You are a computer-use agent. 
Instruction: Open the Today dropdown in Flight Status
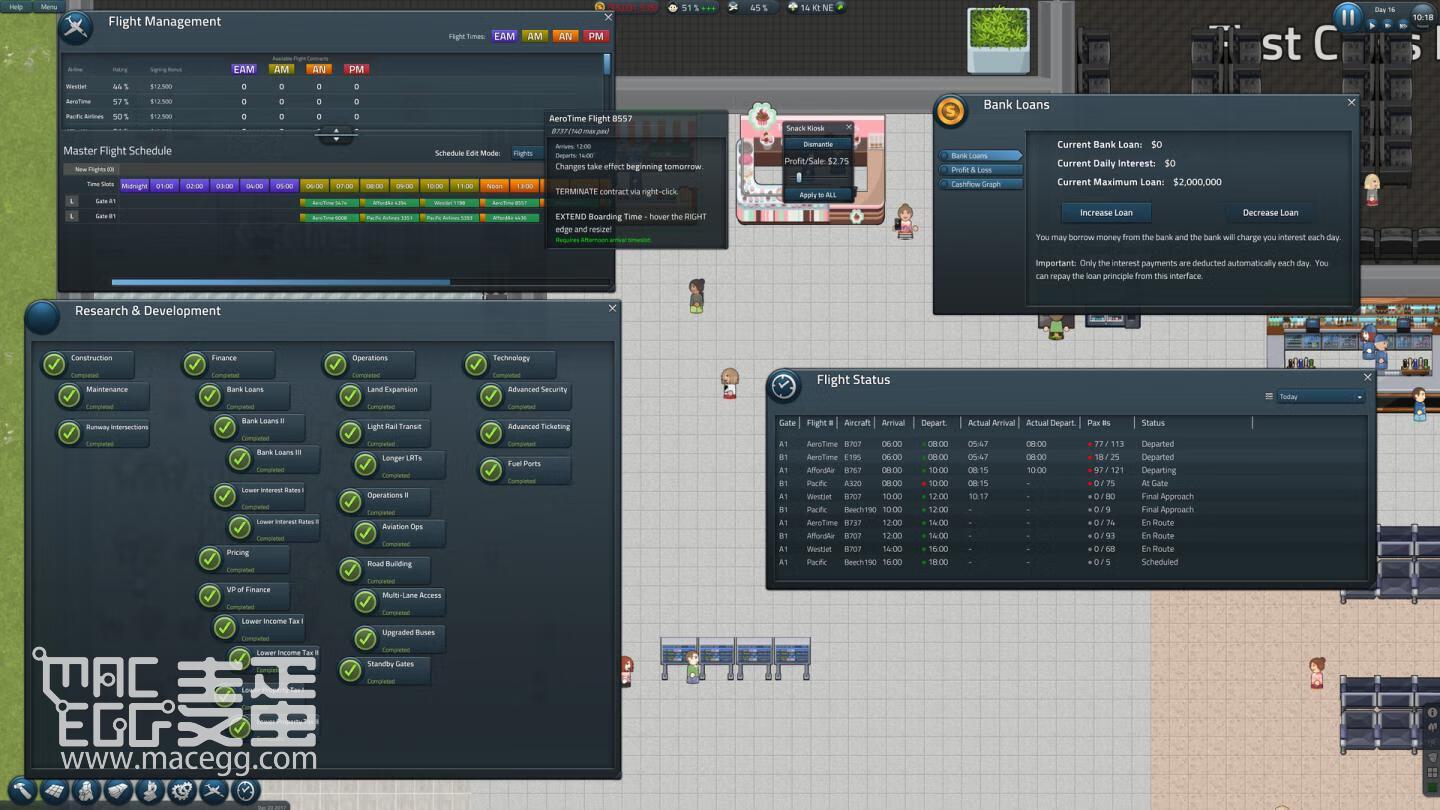[1320, 397]
